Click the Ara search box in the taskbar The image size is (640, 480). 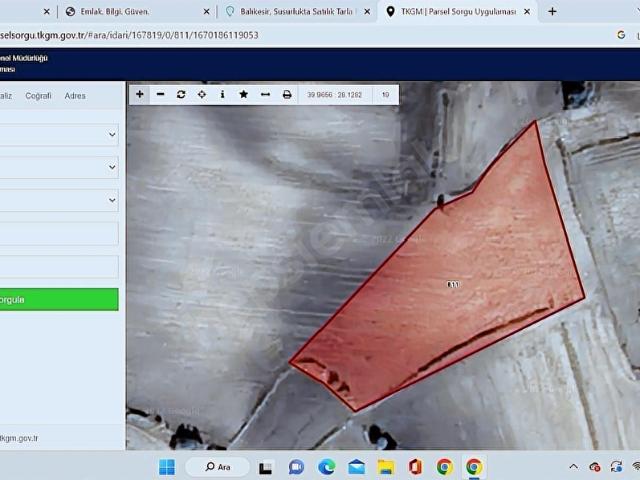pyautogui.click(x=218, y=467)
